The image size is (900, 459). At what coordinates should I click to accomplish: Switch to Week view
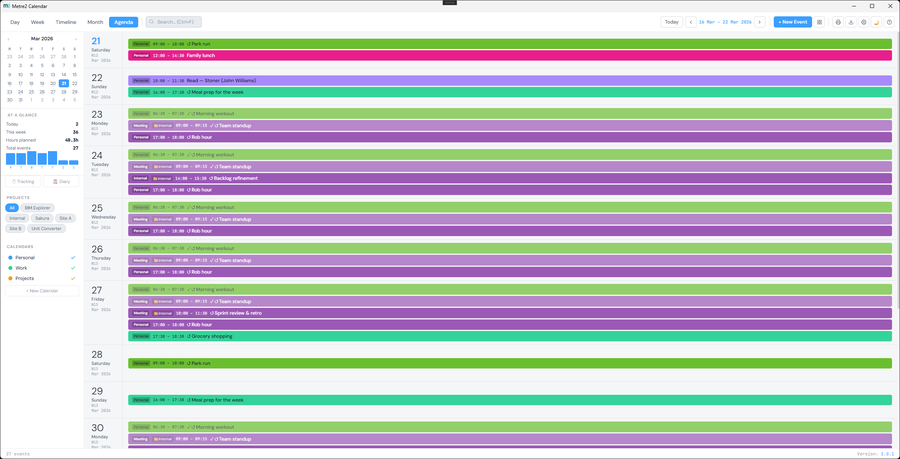pos(38,22)
